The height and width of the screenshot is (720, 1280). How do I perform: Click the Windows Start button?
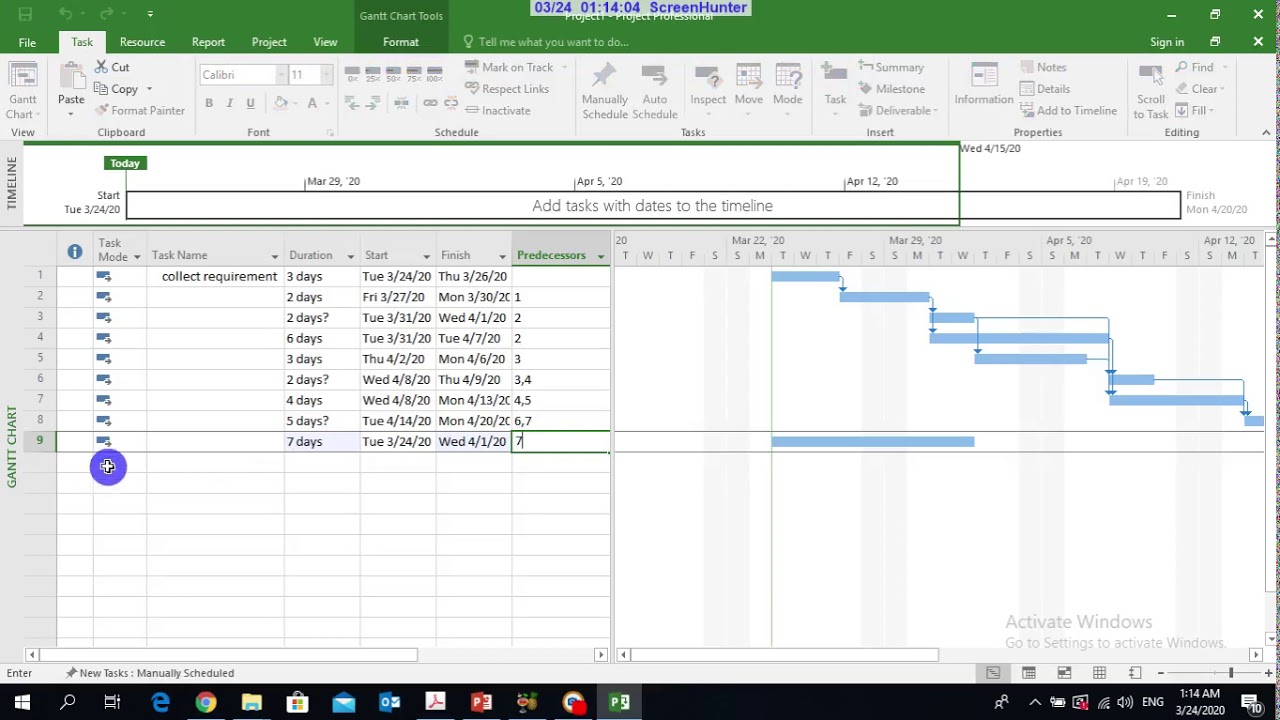pyautogui.click(x=22, y=702)
